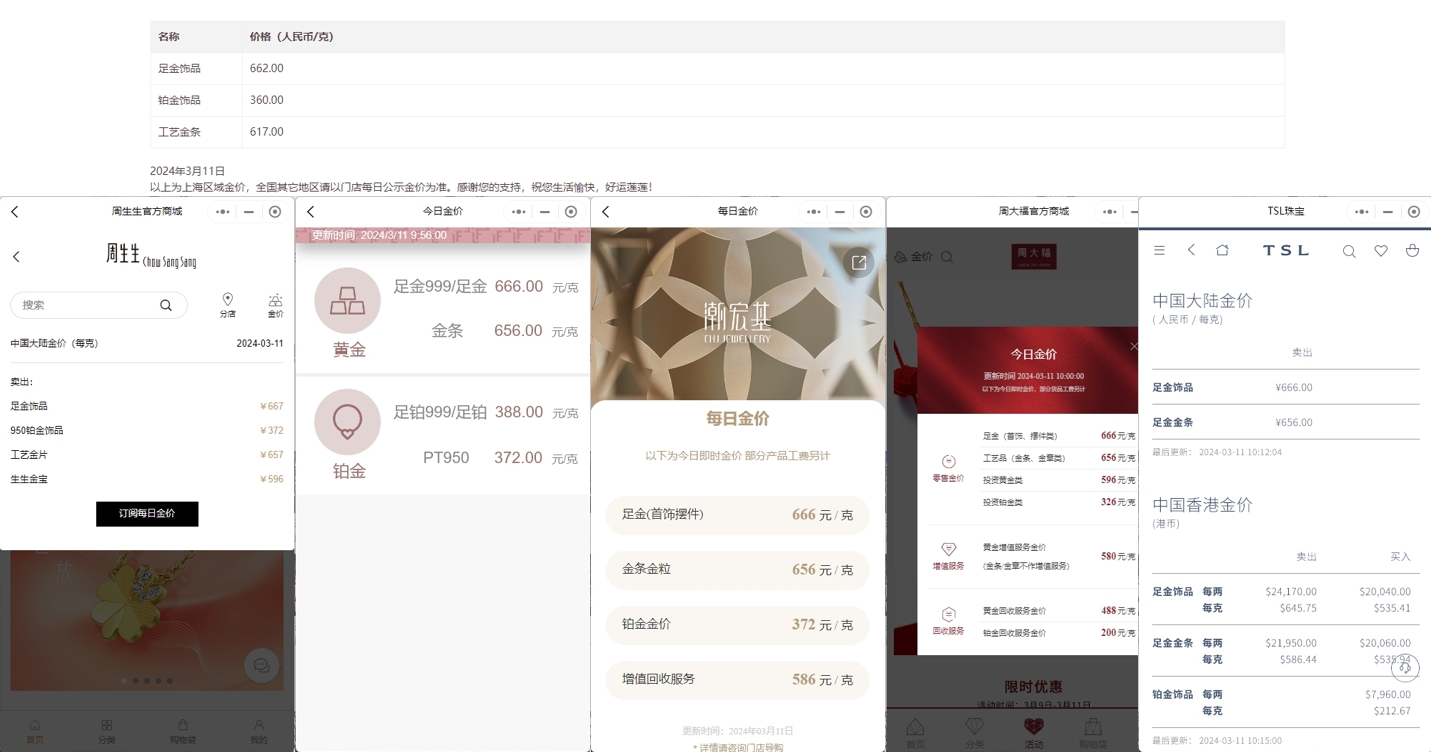
Task: Click the share icon on 潮宏基 banner
Action: [x=859, y=262]
